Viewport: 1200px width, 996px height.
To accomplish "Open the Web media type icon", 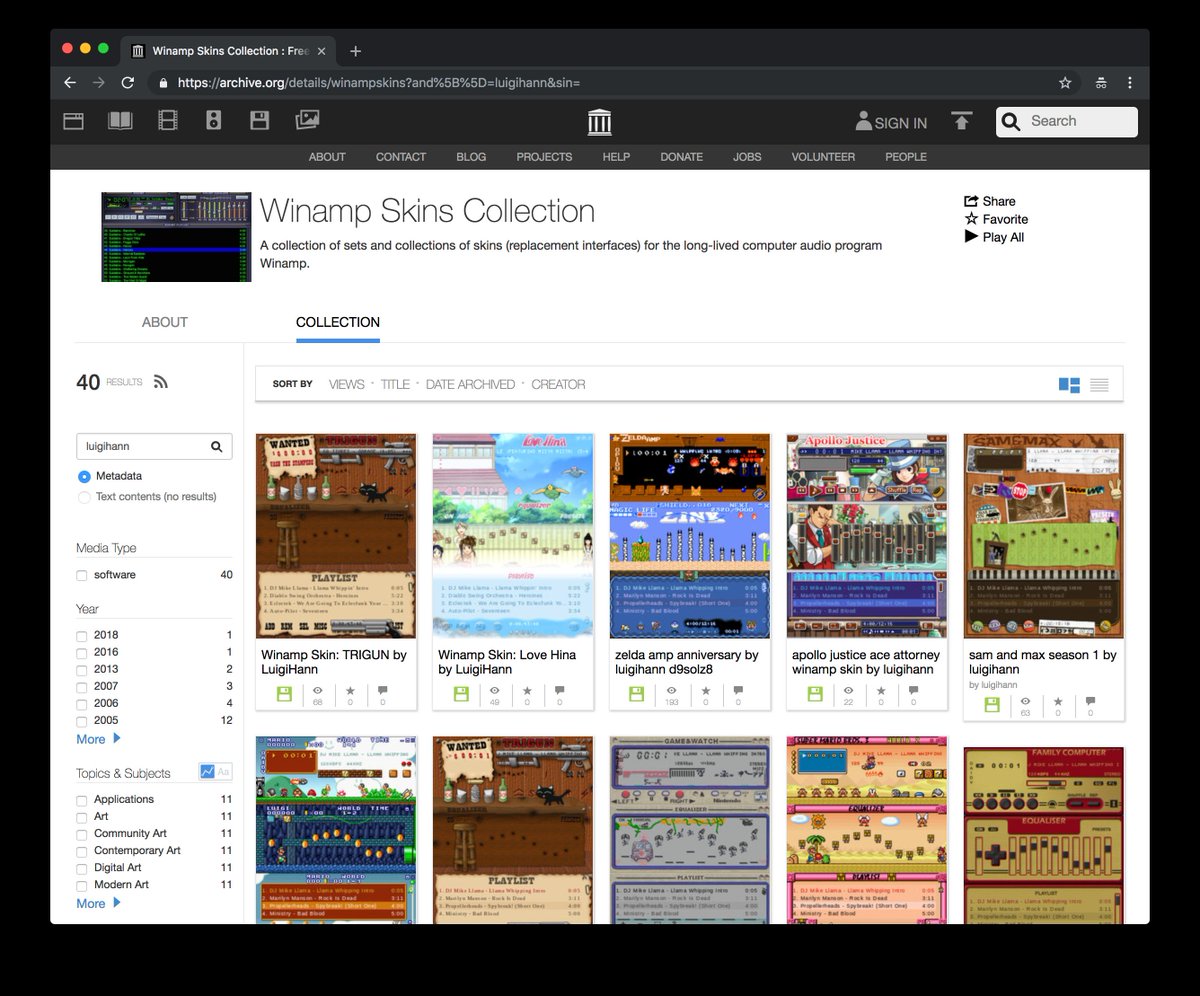I will 73,121.
